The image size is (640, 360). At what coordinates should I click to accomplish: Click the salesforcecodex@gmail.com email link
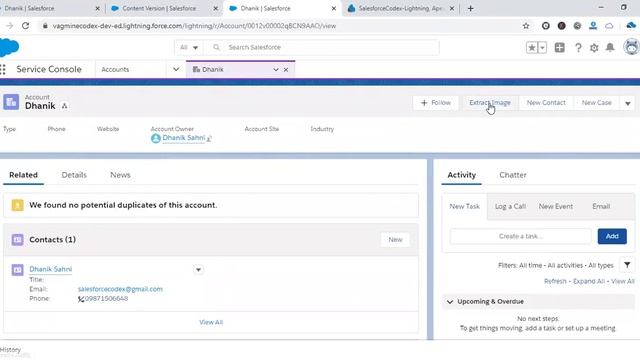tap(120, 289)
